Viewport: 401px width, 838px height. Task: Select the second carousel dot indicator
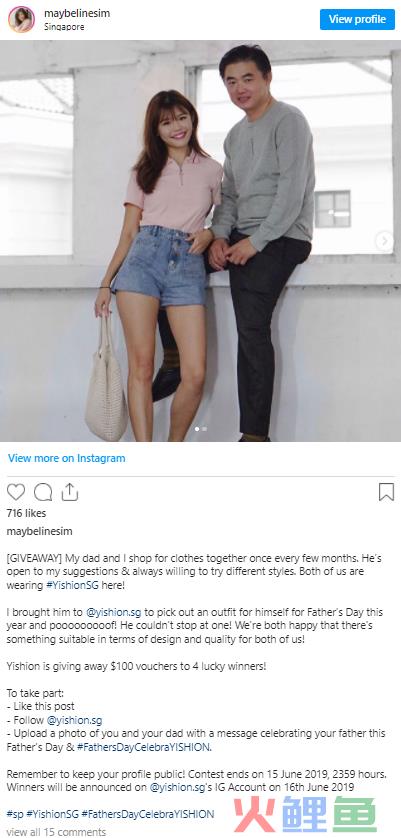pos(204,429)
